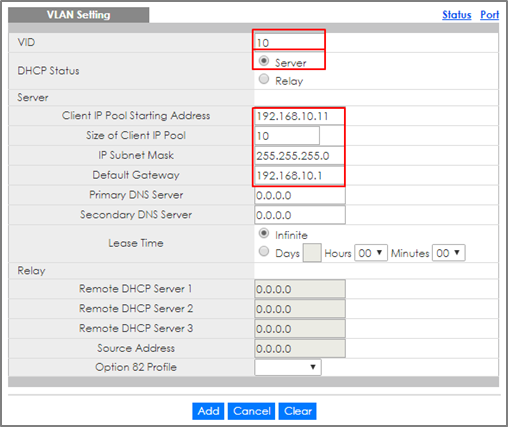Click the Add button
This screenshot has width=508, height=427.
click(x=208, y=411)
